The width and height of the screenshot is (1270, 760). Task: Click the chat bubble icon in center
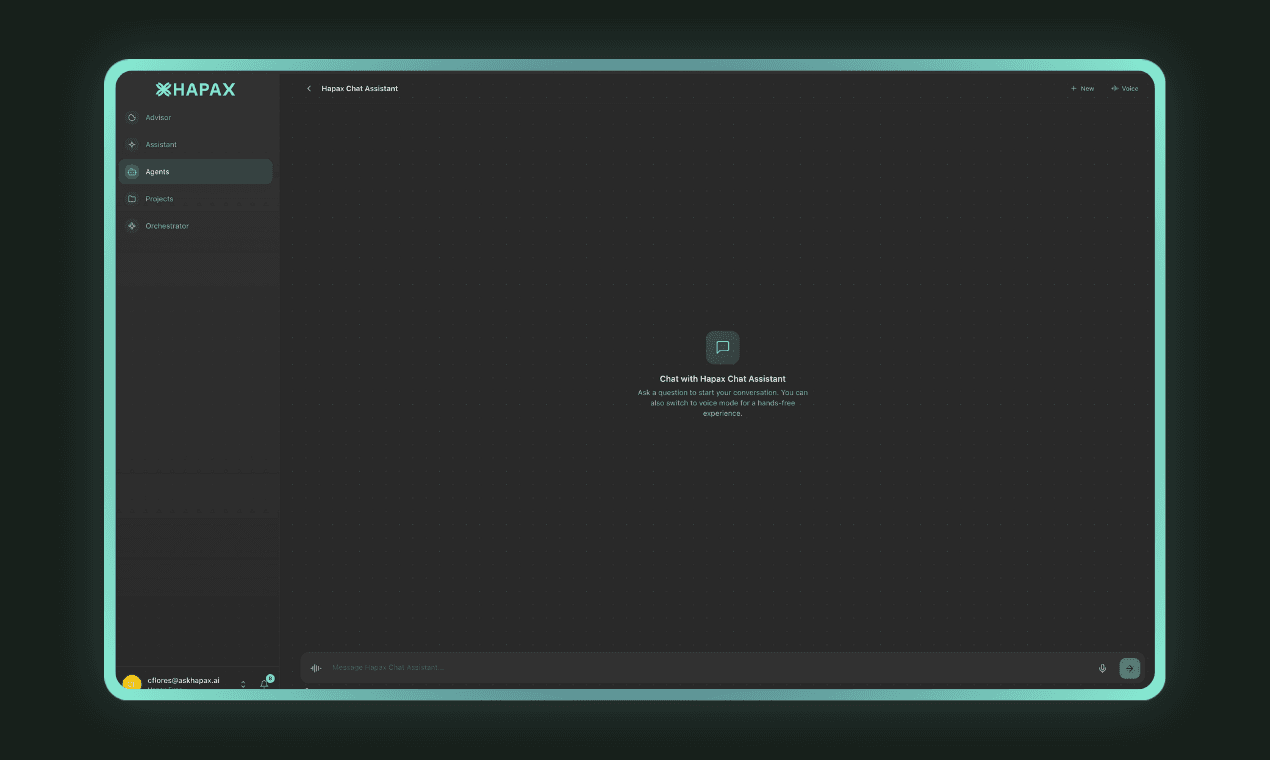click(x=722, y=347)
